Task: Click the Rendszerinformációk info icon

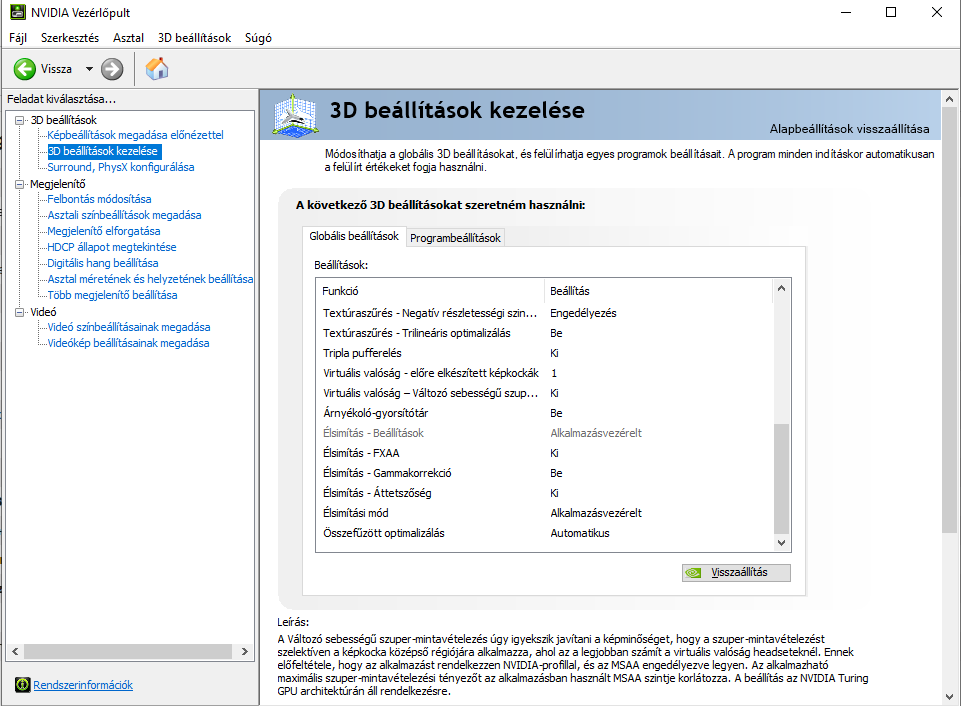Action: (23, 685)
